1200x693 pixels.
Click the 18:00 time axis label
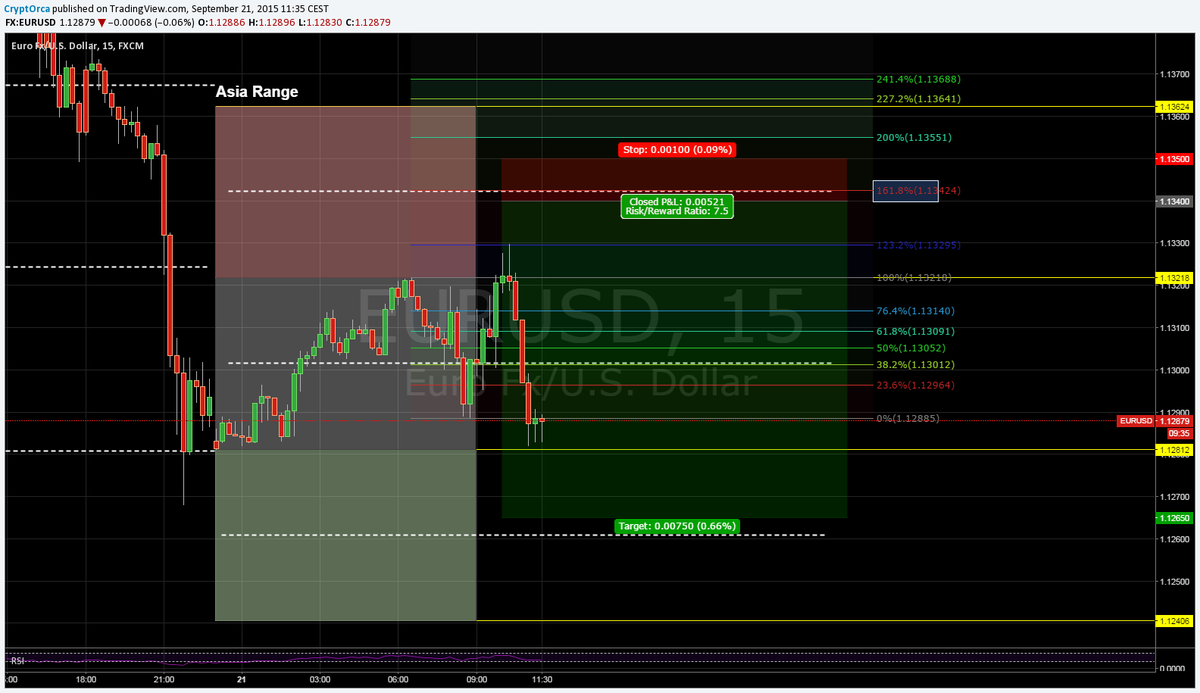85,680
